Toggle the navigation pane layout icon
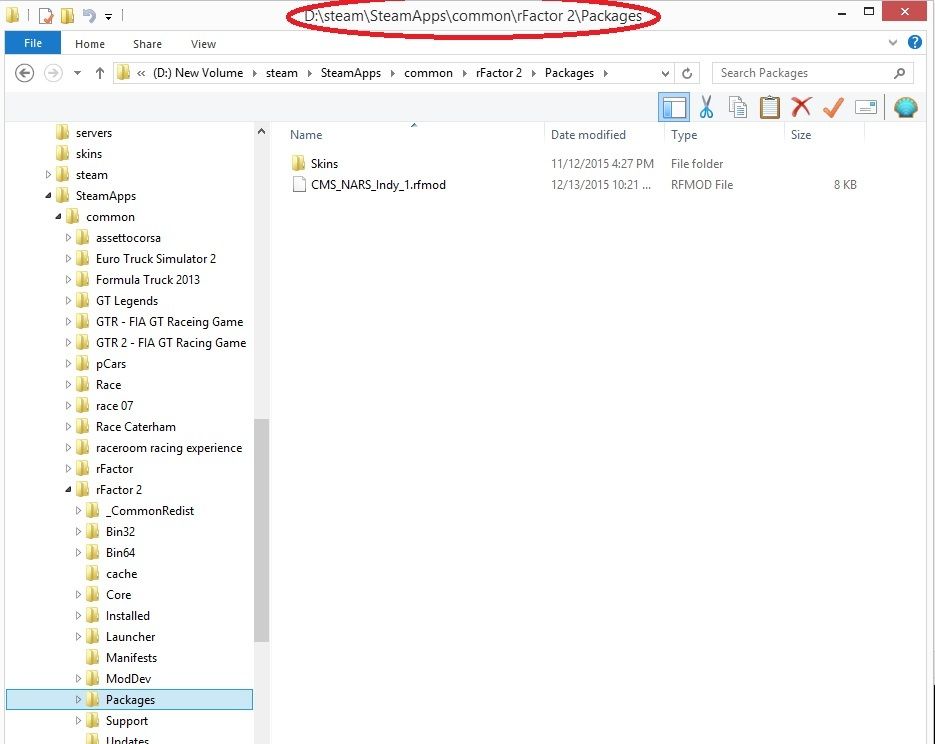 click(x=674, y=107)
